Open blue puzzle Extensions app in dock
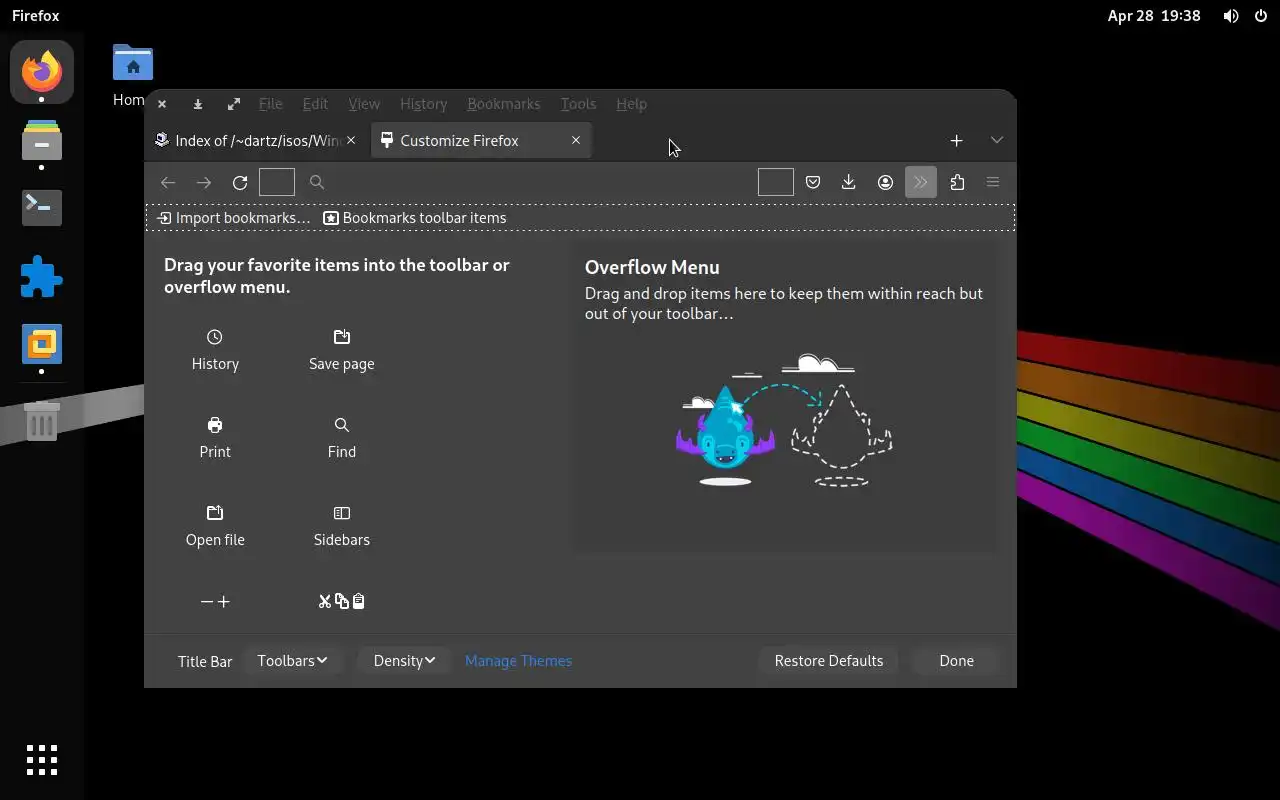 42,277
